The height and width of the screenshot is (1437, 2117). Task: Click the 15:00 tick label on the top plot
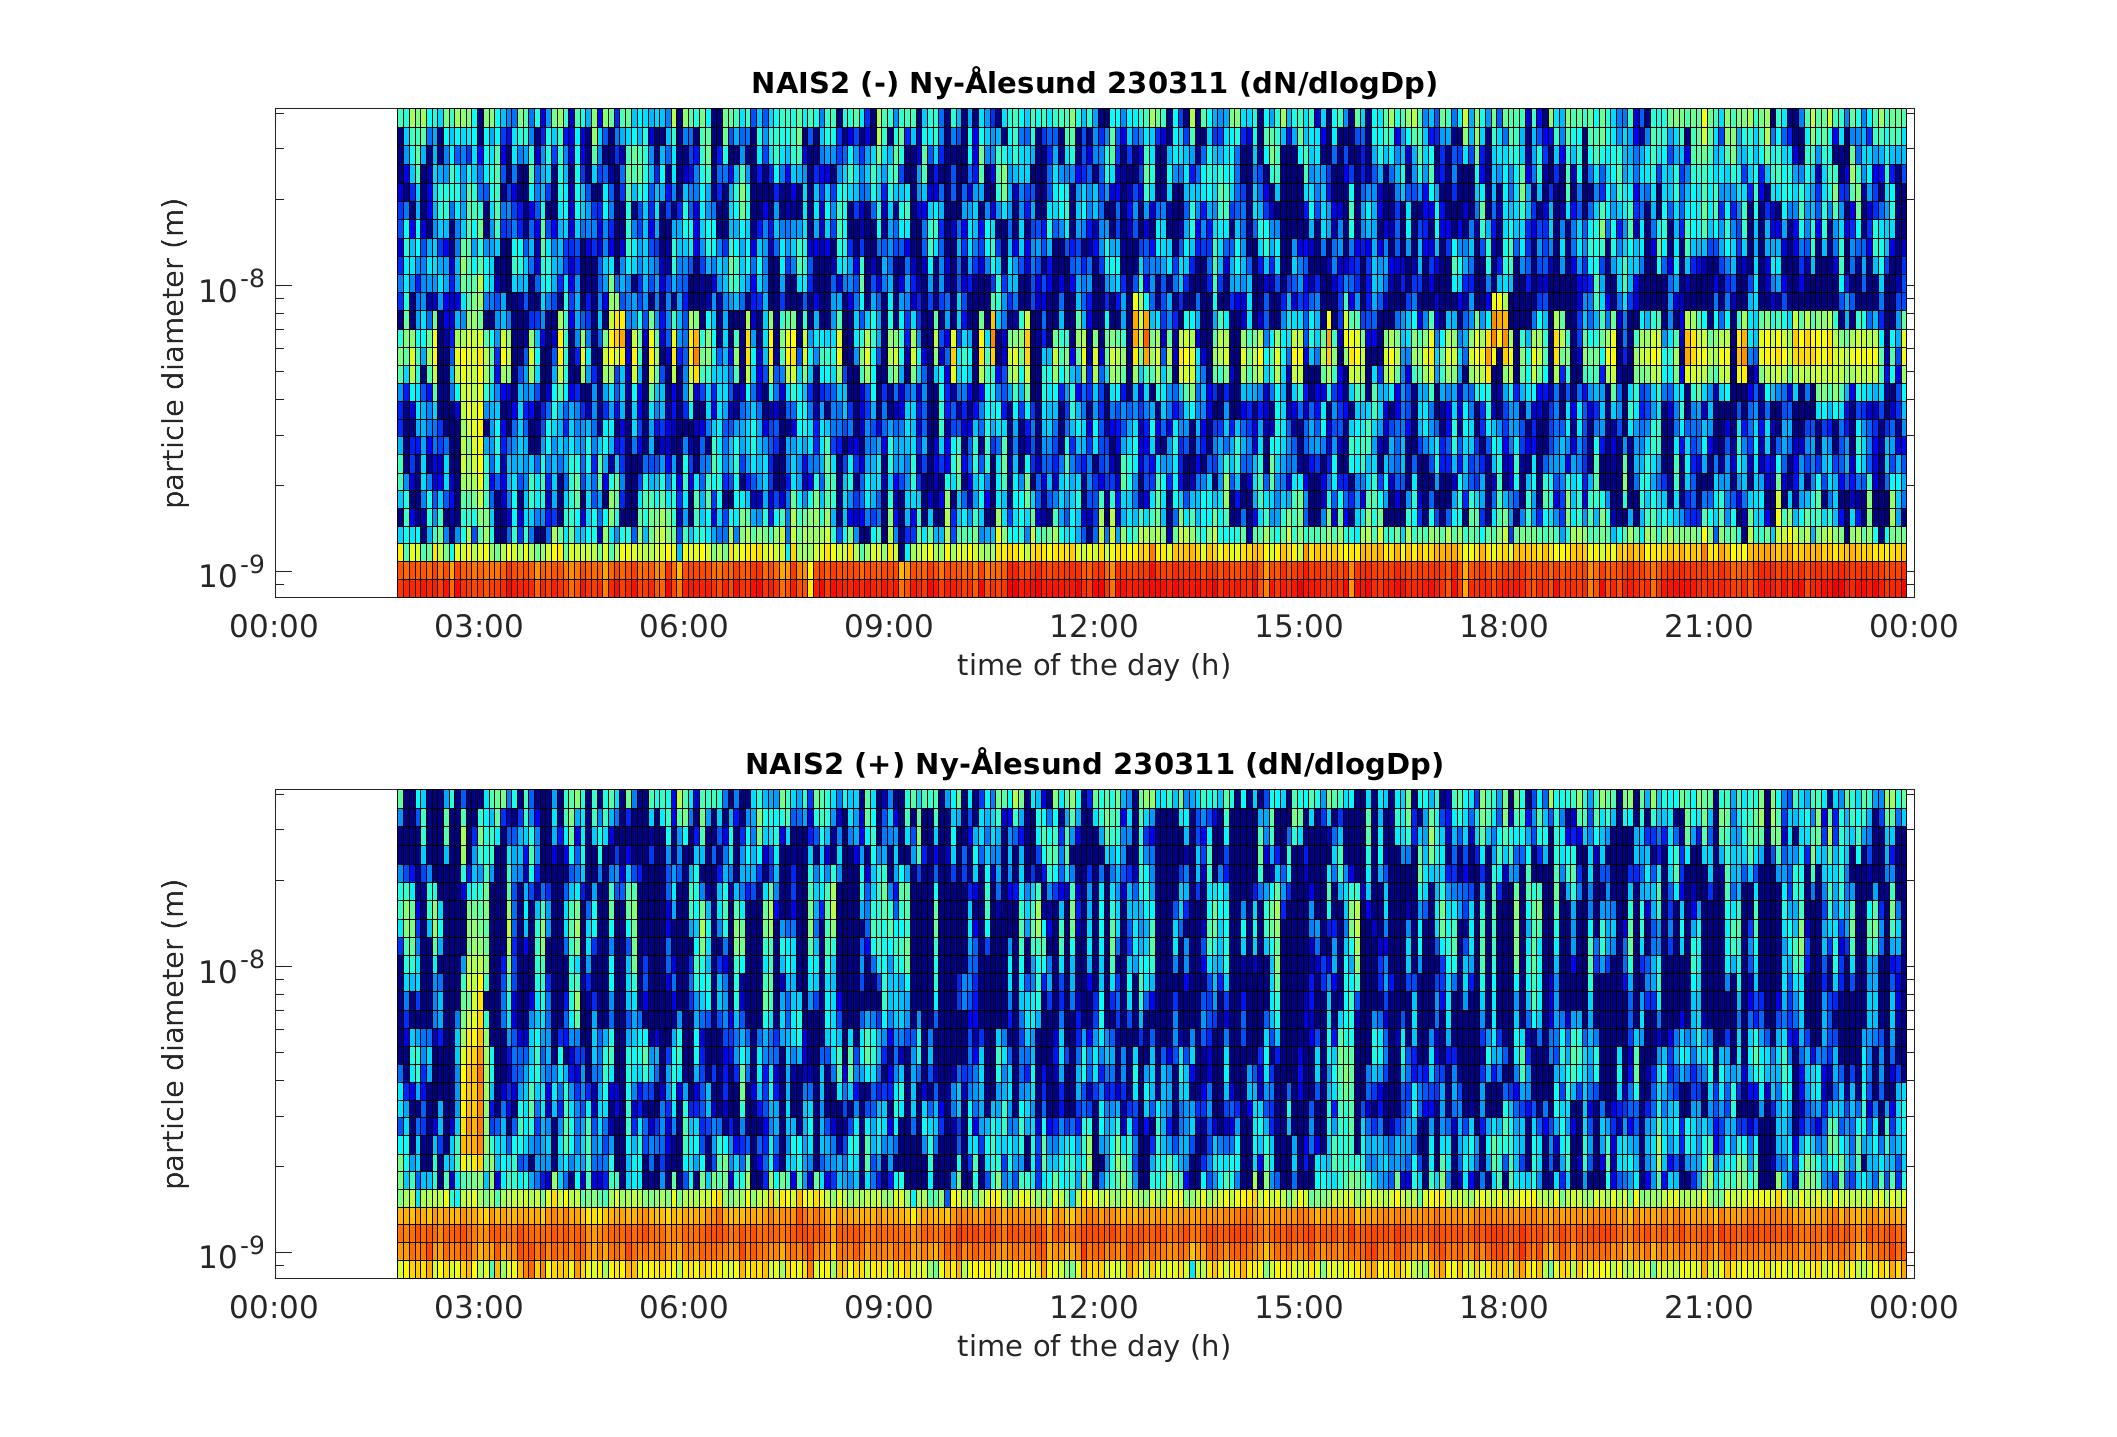point(1299,627)
